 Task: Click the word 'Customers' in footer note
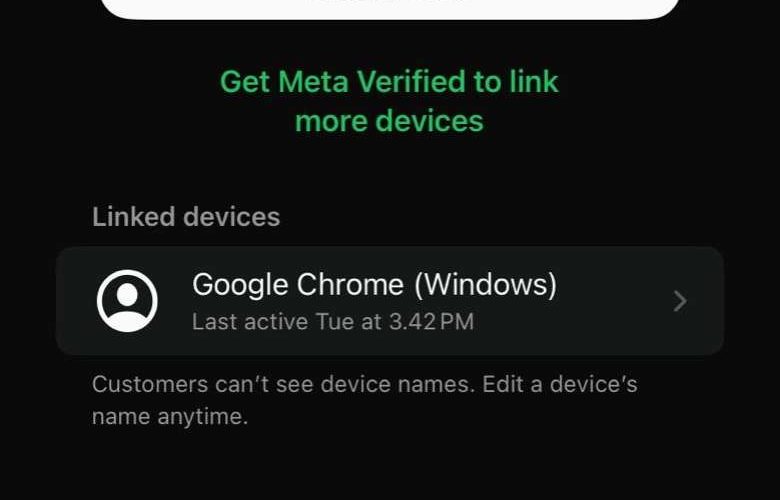tap(150, 384)
